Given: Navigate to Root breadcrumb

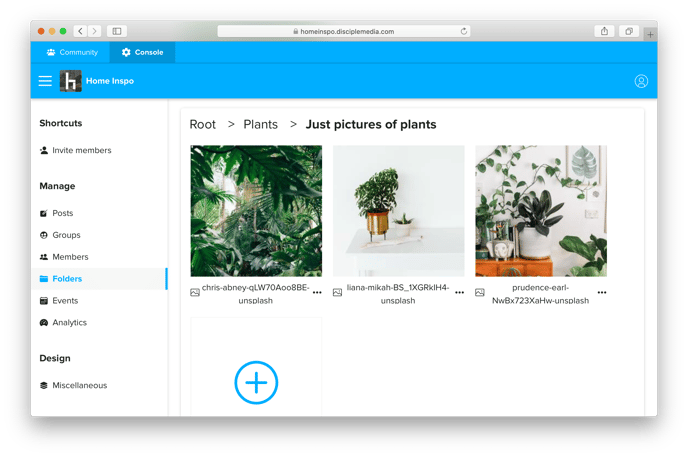Looking at the screenshot, I should click(x=203, y=125).
